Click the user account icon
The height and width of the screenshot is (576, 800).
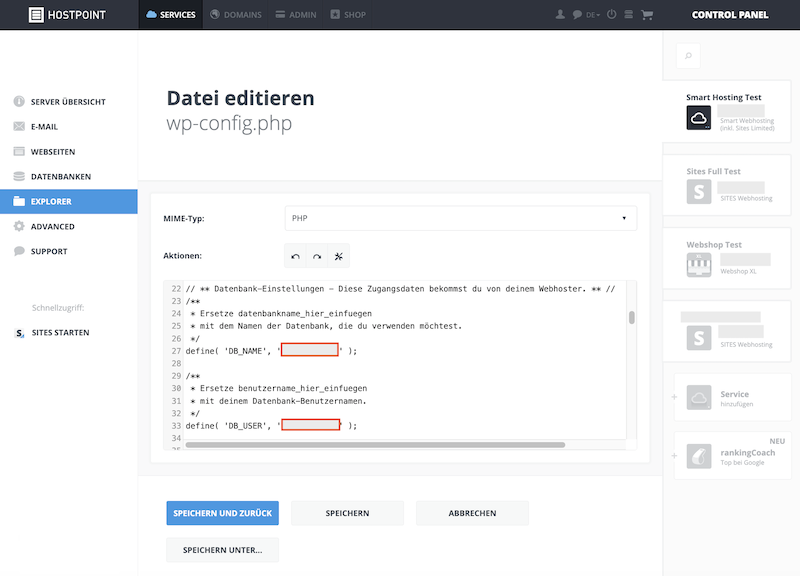point(560,15)
